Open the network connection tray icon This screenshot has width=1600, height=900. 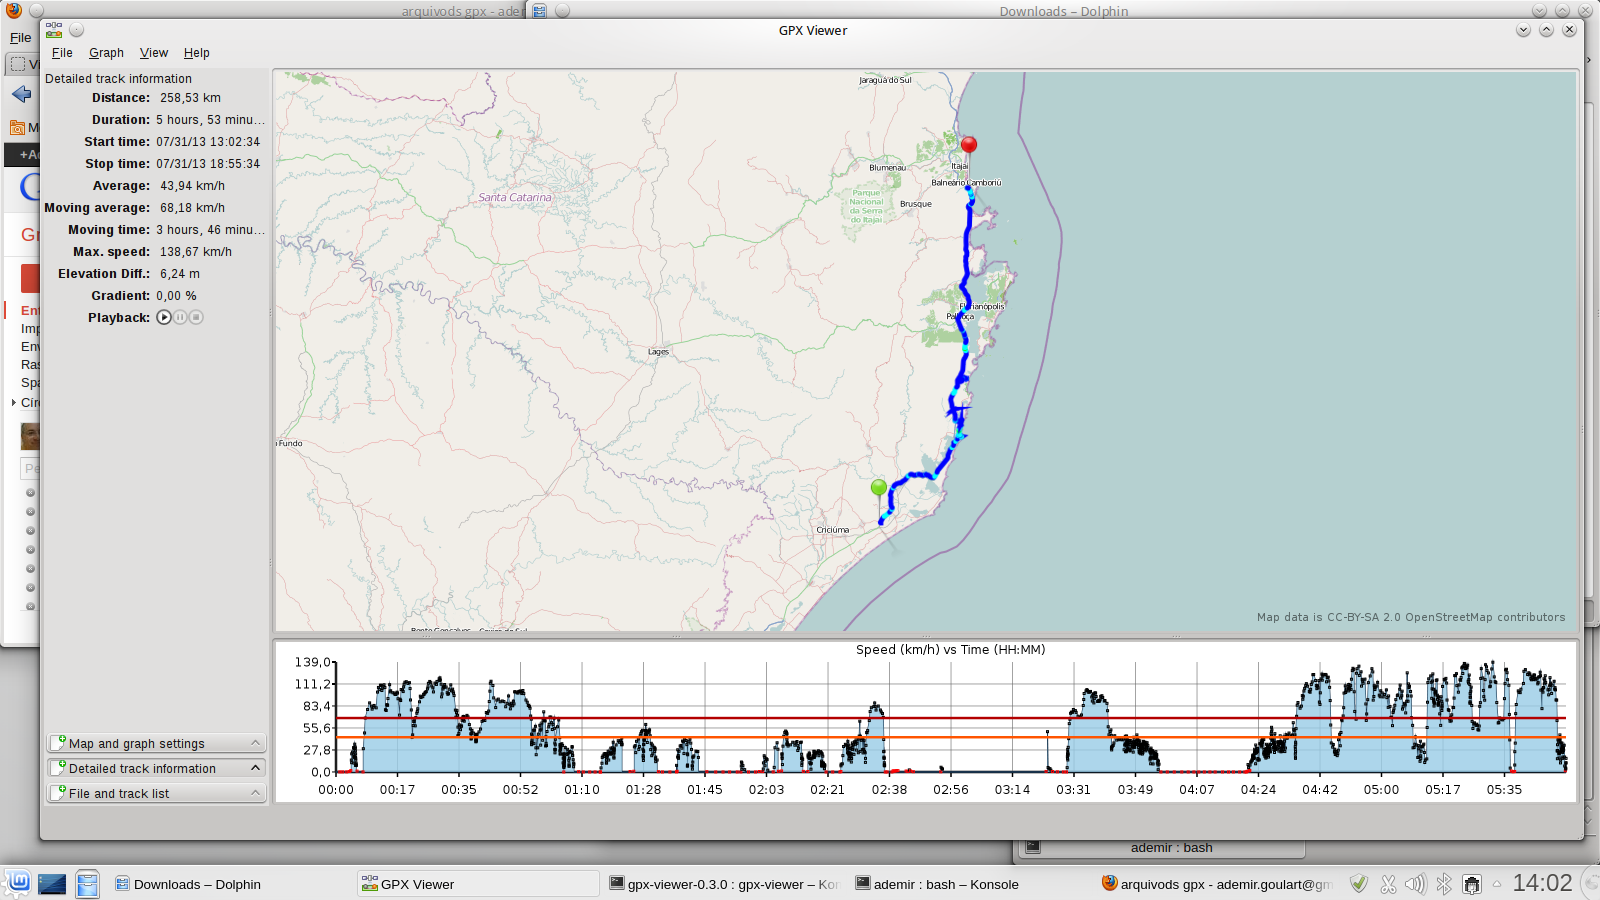pyautogui.click(x=1471, y=884)
